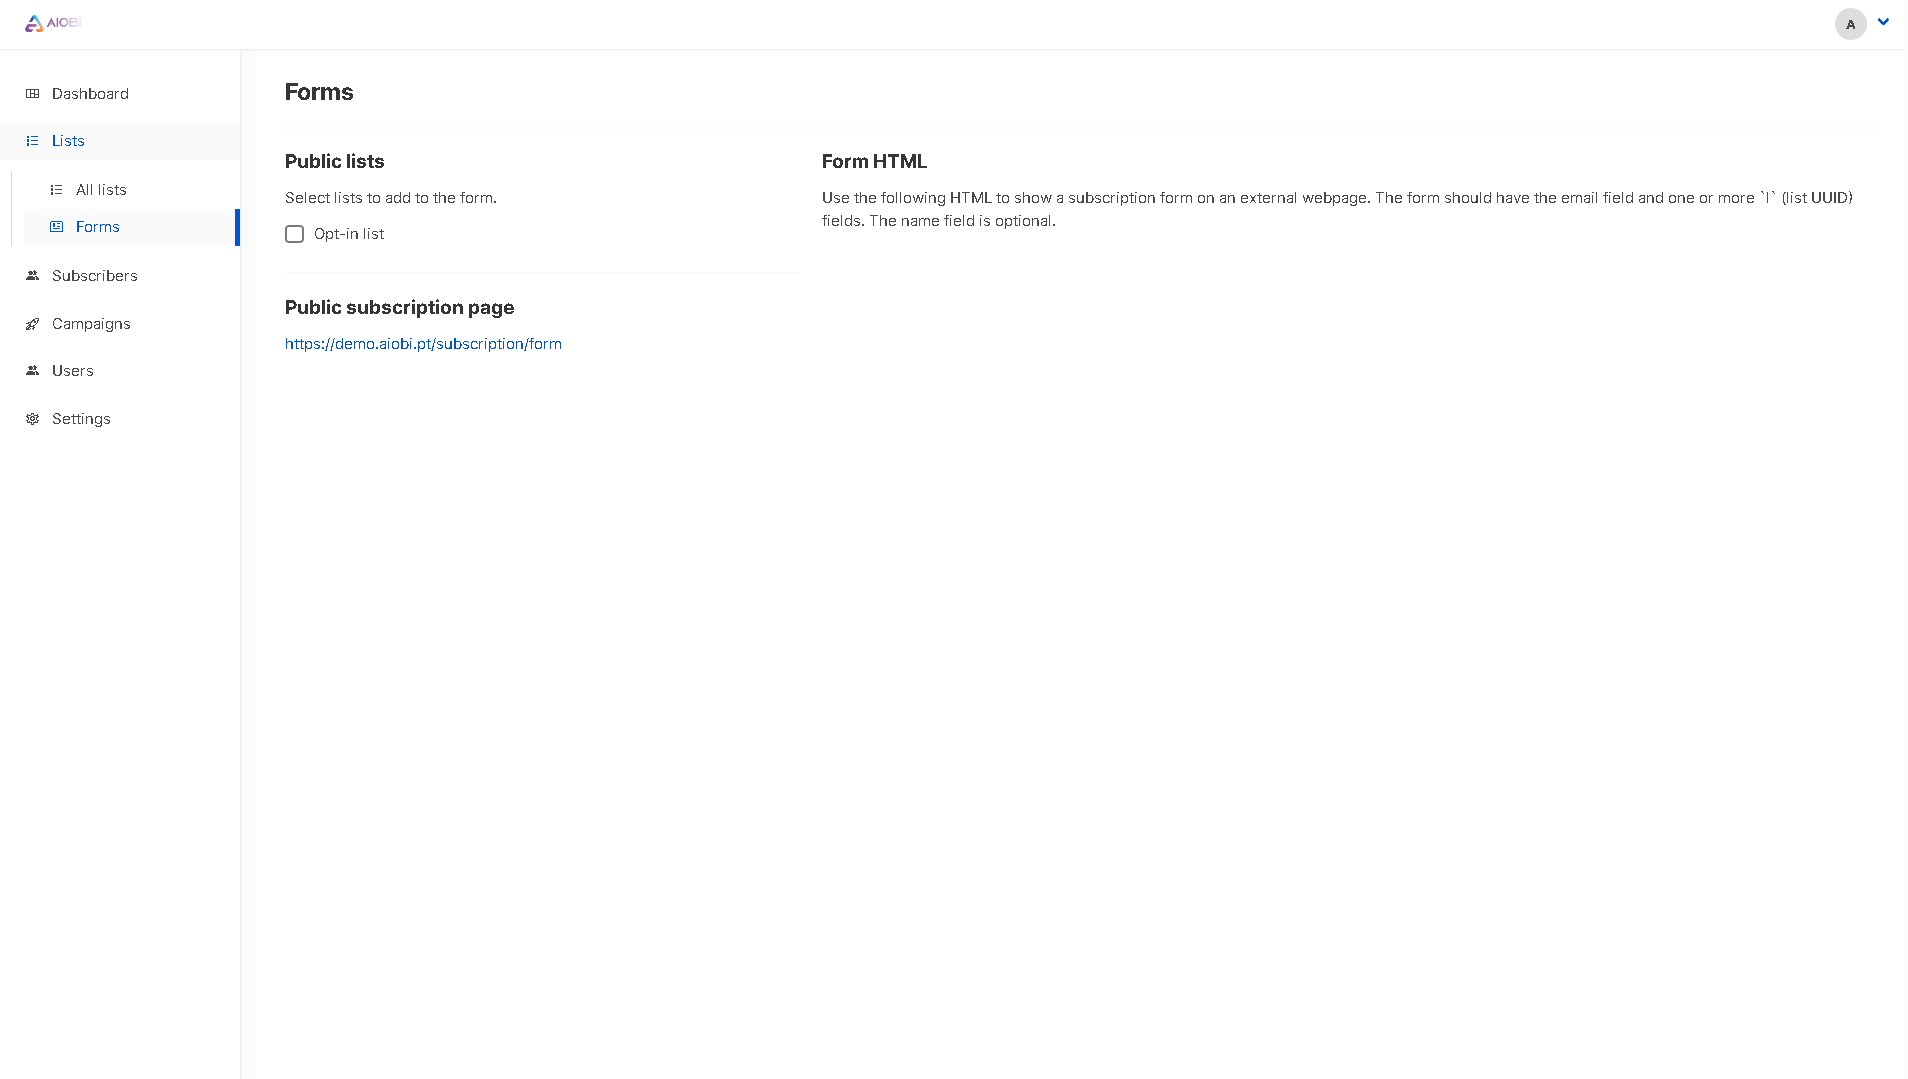Viewport: 1908px width, 1079px height.
Task: Expand the account dropdown chevron
Action: 1883,21
